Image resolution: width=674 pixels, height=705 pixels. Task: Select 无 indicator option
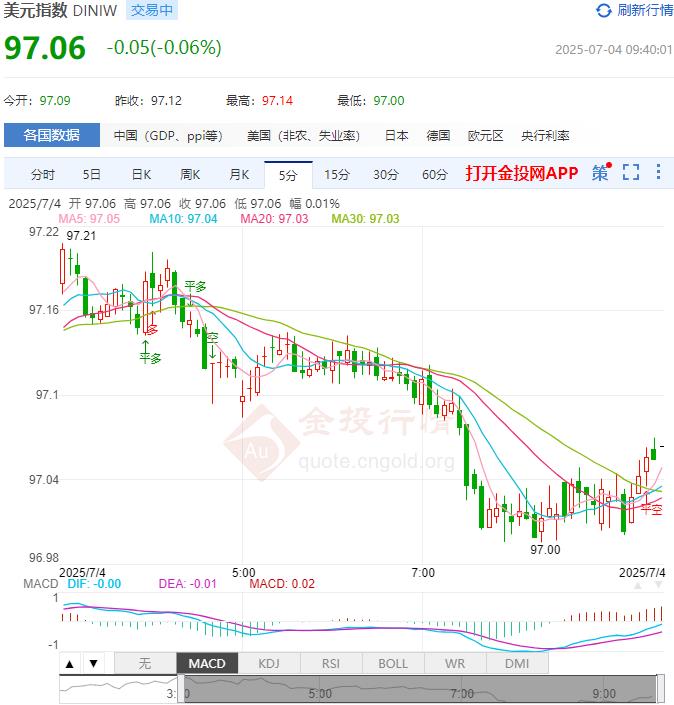click(x=145, y=664)
